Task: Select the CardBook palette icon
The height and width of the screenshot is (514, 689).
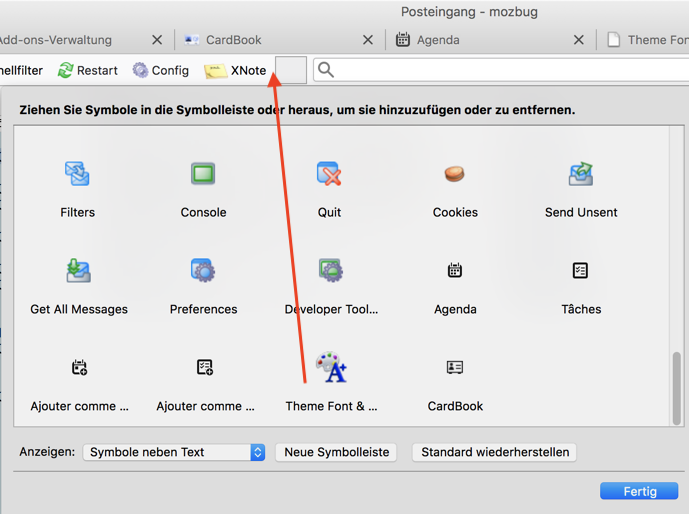Action: pyautogui.click(x=455, y=368)
